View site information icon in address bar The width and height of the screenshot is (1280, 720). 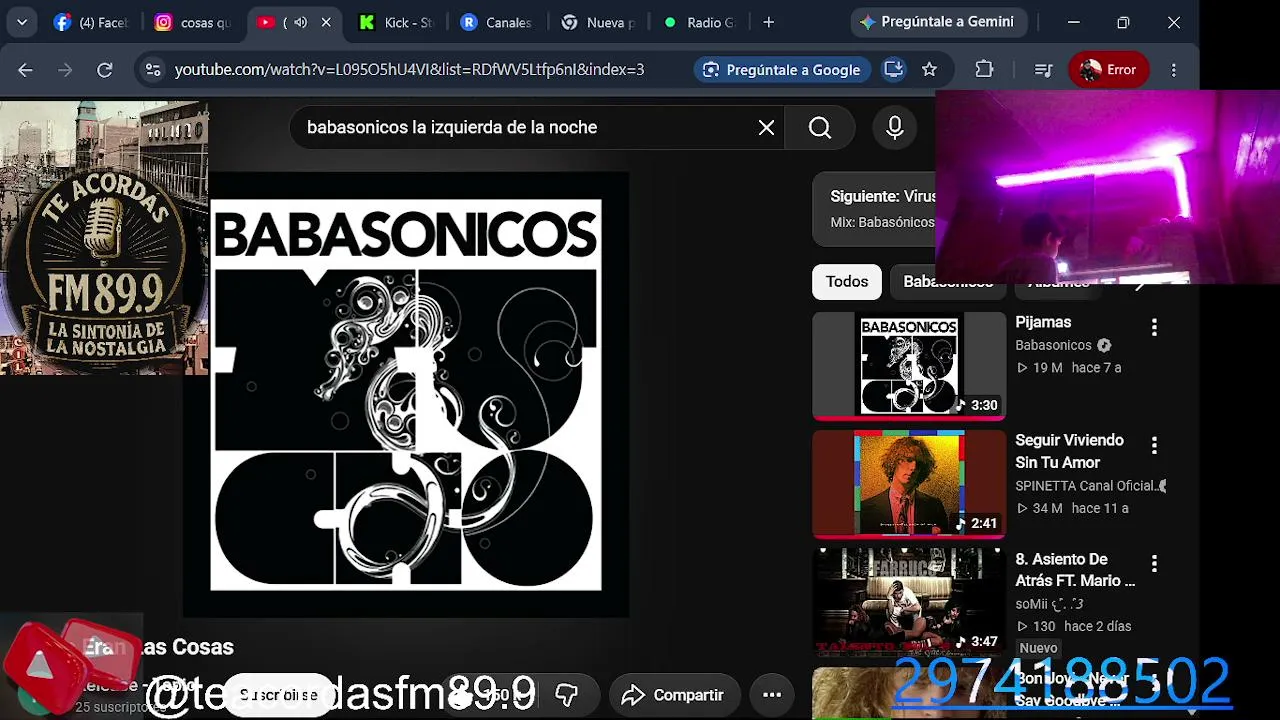pos(153,70)
